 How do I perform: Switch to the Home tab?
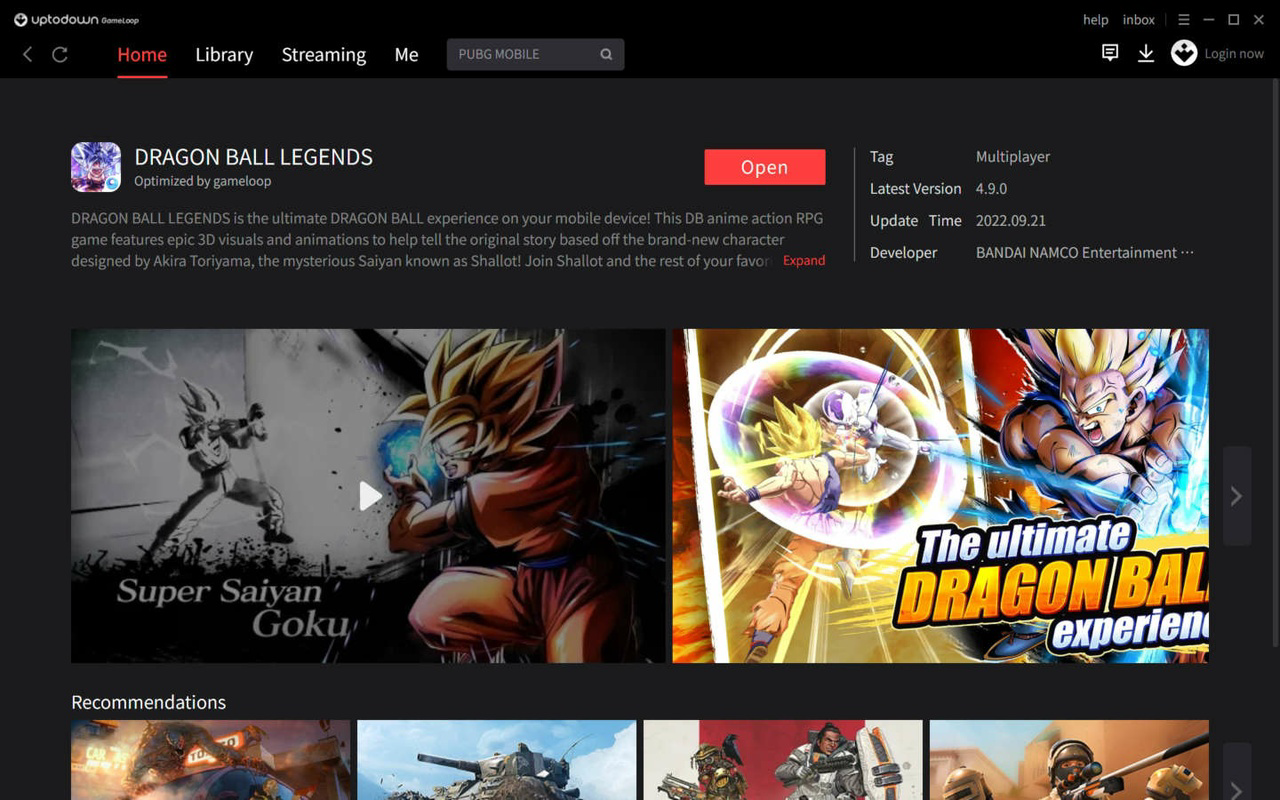(x=142, y=55)
